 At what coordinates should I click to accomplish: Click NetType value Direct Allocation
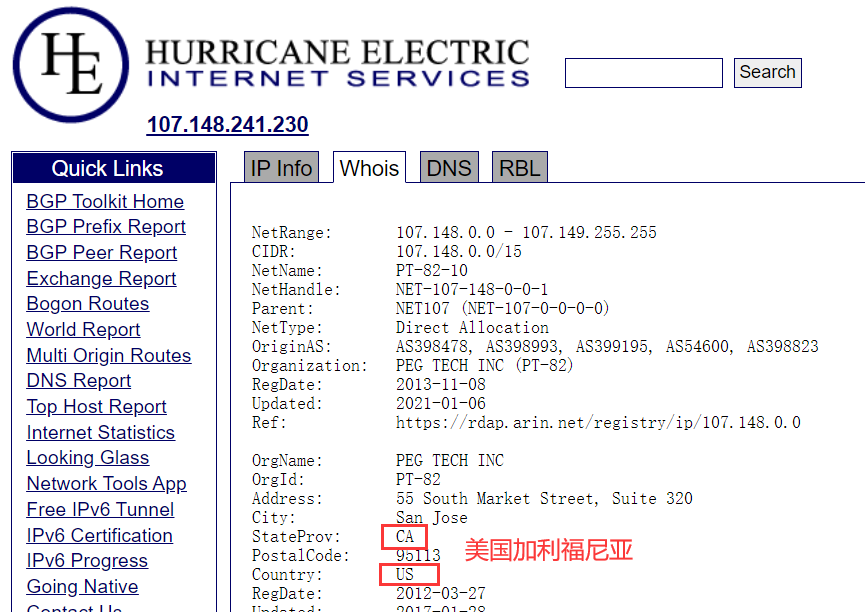[x=472, y=327]
